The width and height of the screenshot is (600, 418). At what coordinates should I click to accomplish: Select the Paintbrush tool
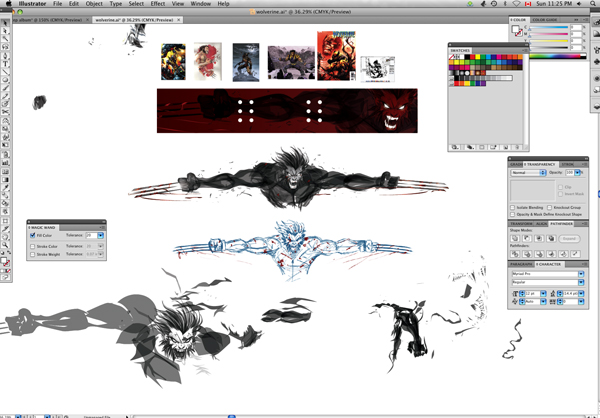[5, 88]
